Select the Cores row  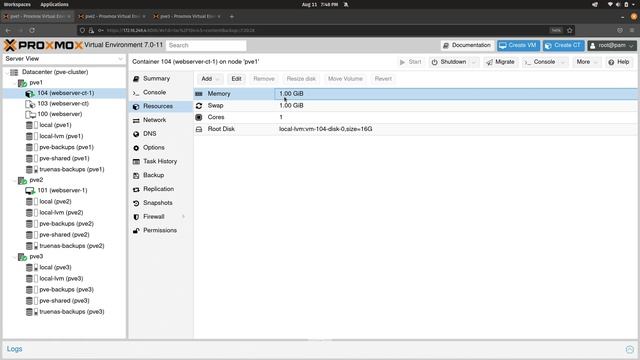[416, 117]
